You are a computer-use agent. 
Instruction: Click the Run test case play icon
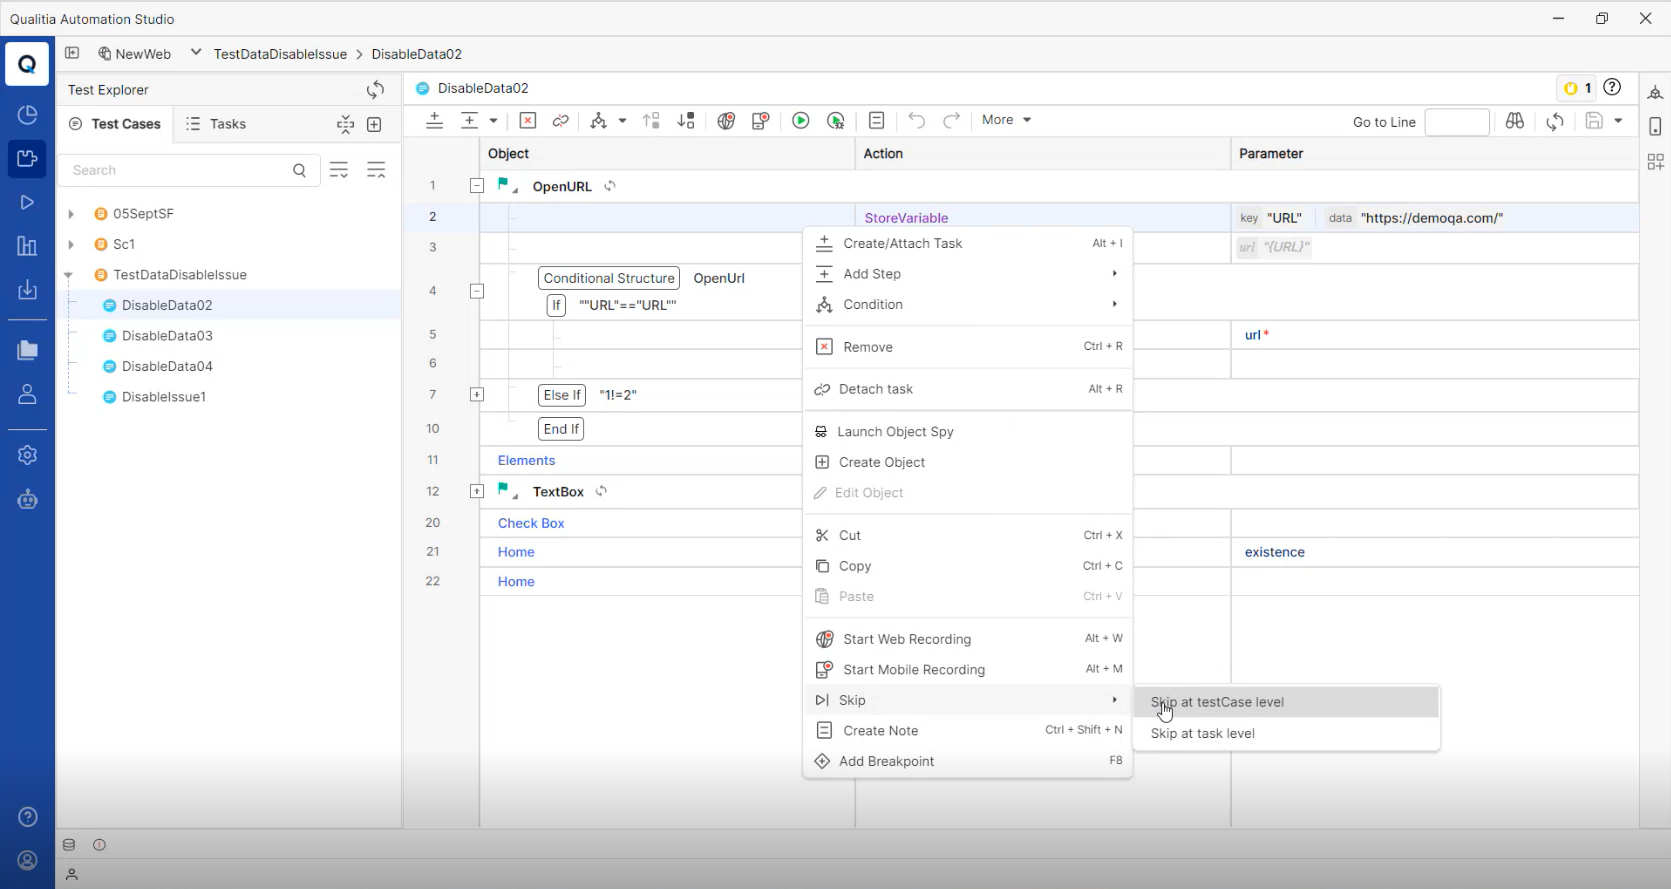[x=800, y=121]
